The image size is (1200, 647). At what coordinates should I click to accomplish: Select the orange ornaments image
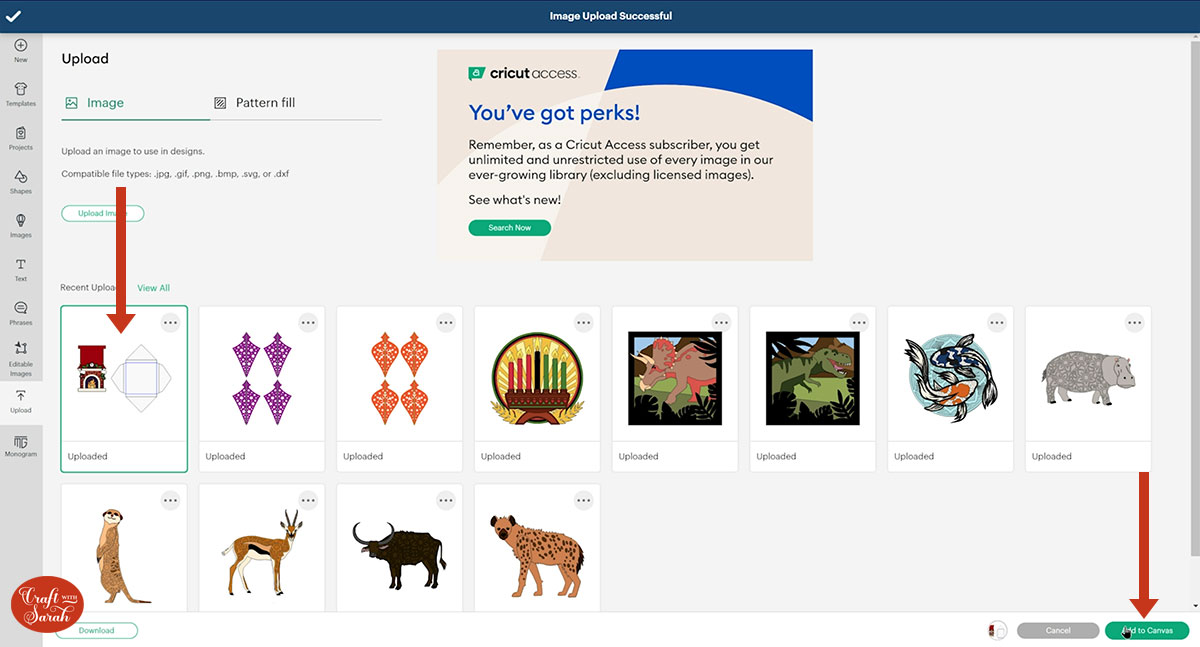(x=400, y=376)
